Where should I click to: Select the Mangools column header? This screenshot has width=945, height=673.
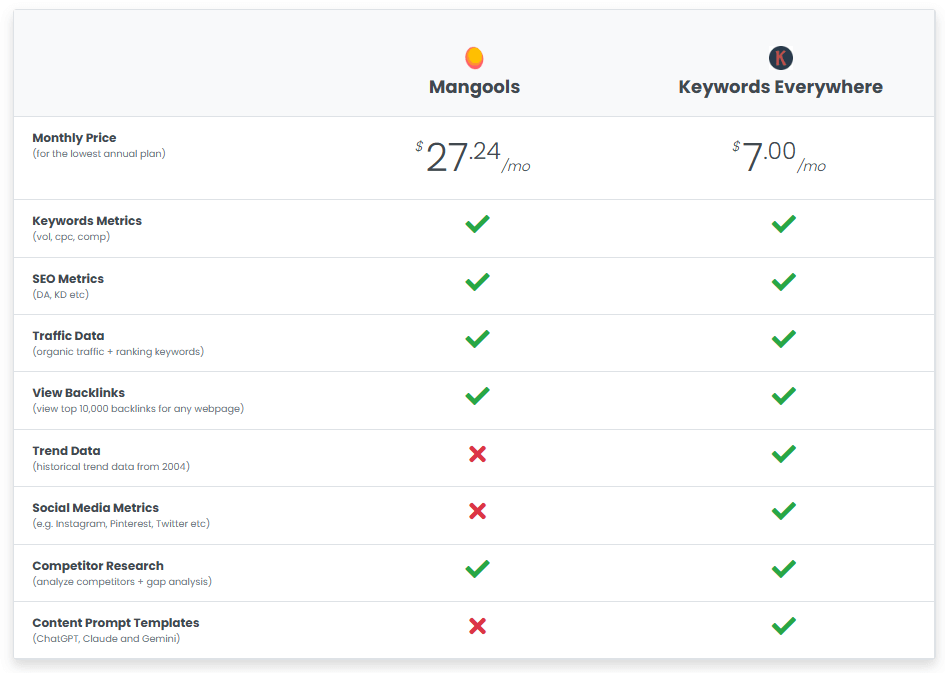click(x=474, y=86)
